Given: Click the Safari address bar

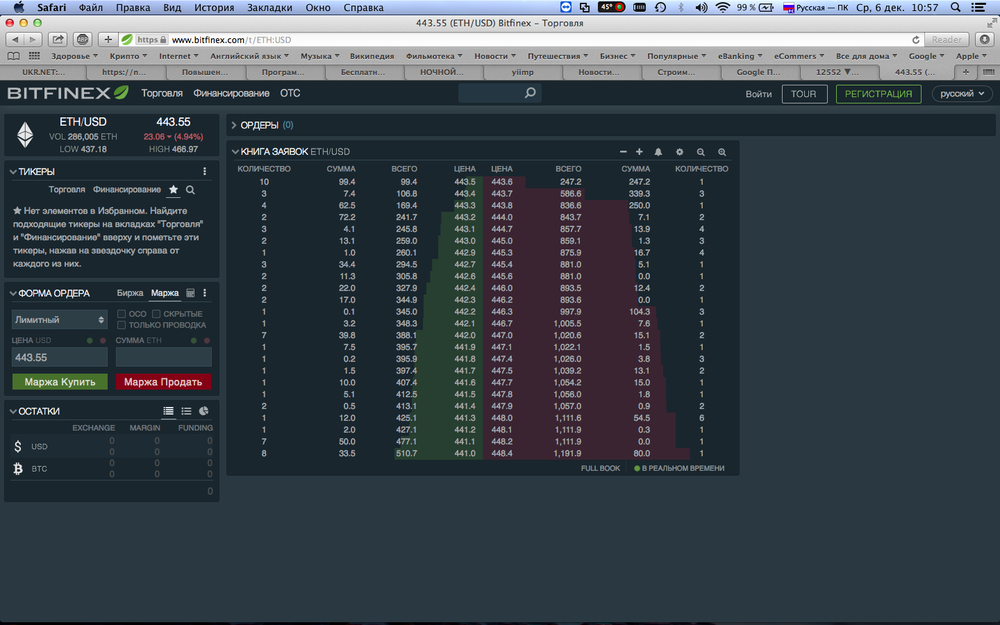Looking at the screenshot, I should click(523, 40).
